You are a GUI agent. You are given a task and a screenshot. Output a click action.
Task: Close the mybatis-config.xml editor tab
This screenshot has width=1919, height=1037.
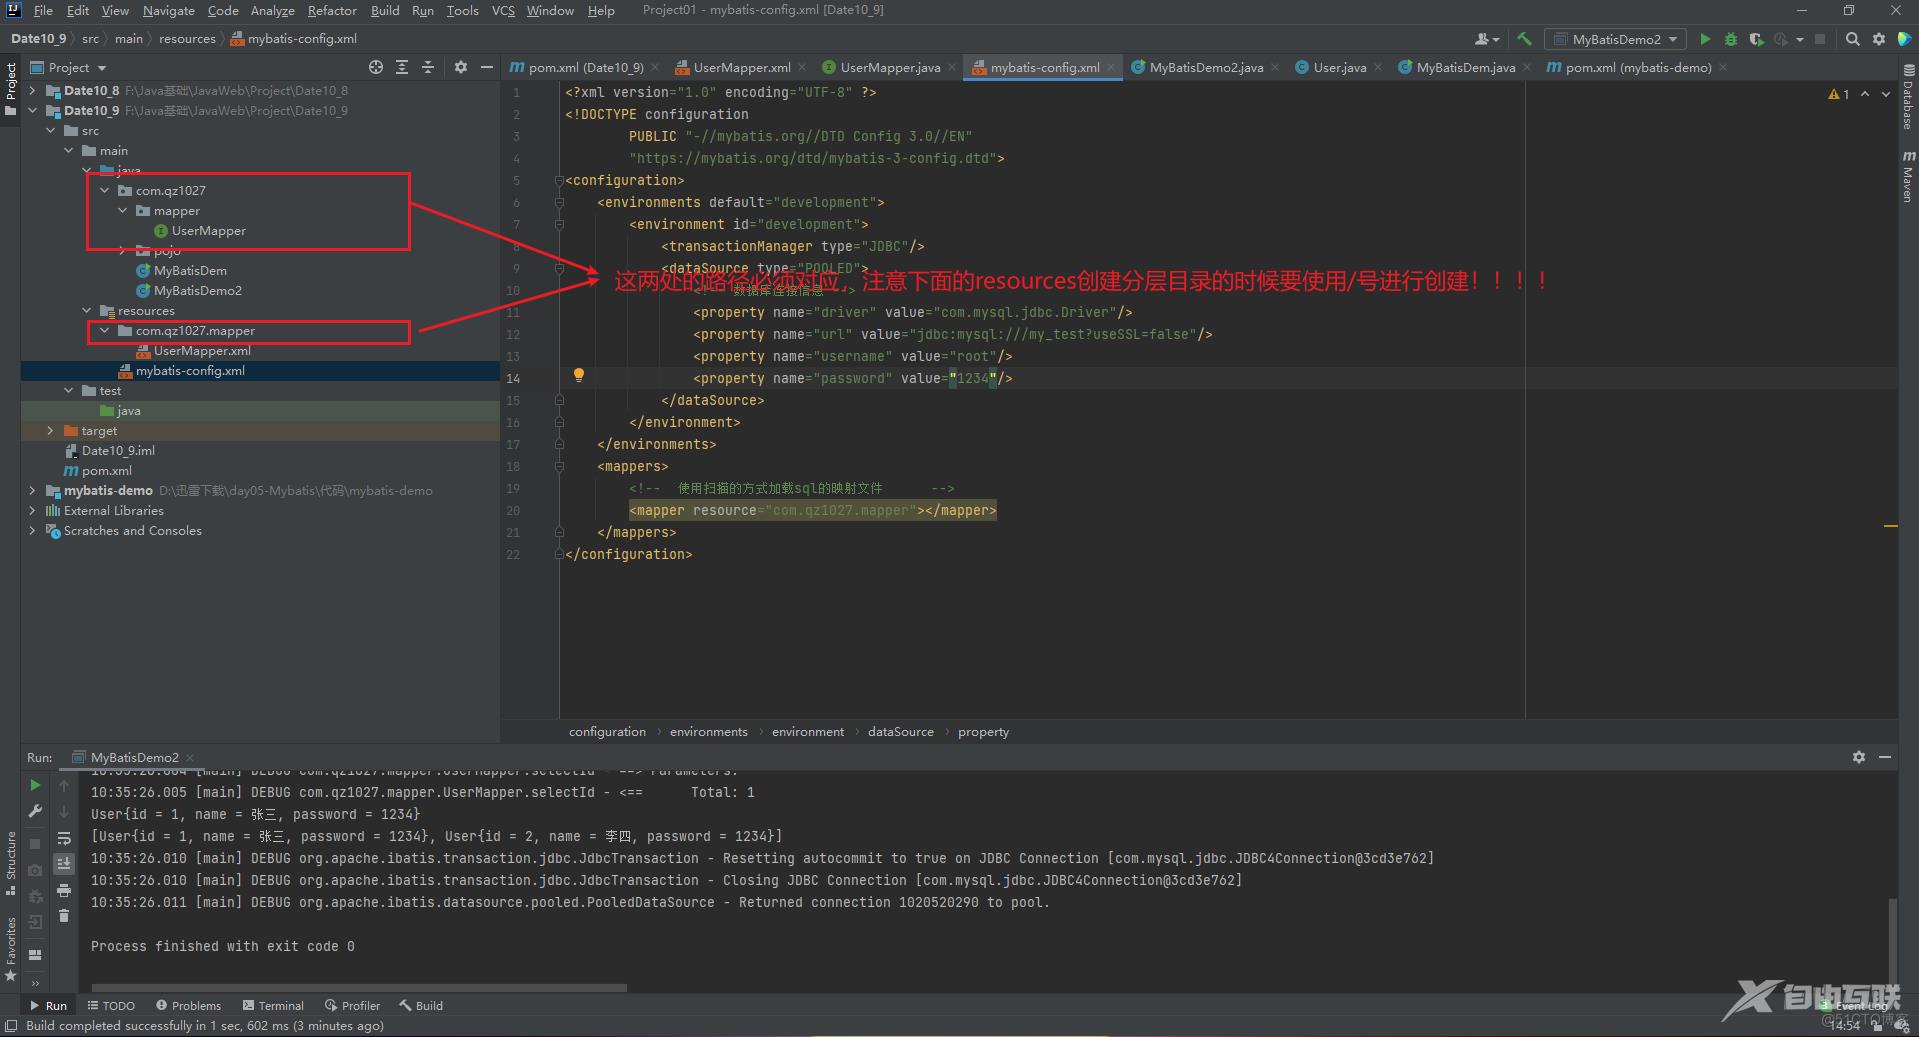[x=1111, y=67]
